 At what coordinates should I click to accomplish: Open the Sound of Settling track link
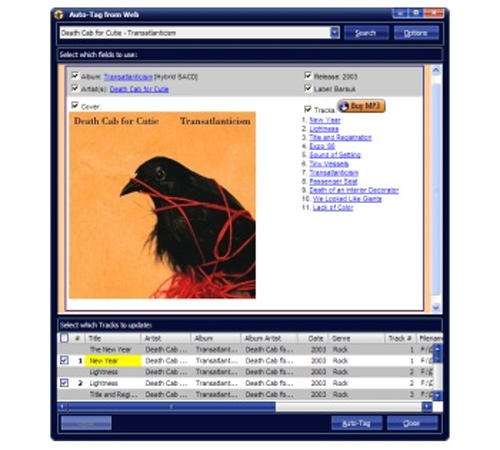335,155
